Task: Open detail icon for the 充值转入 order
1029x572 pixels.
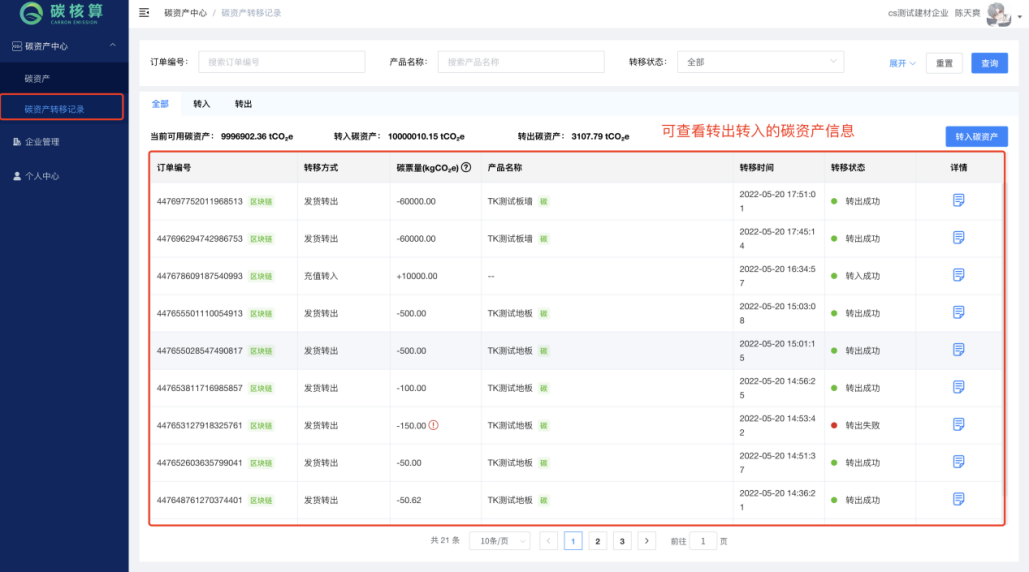Action: 958,275
